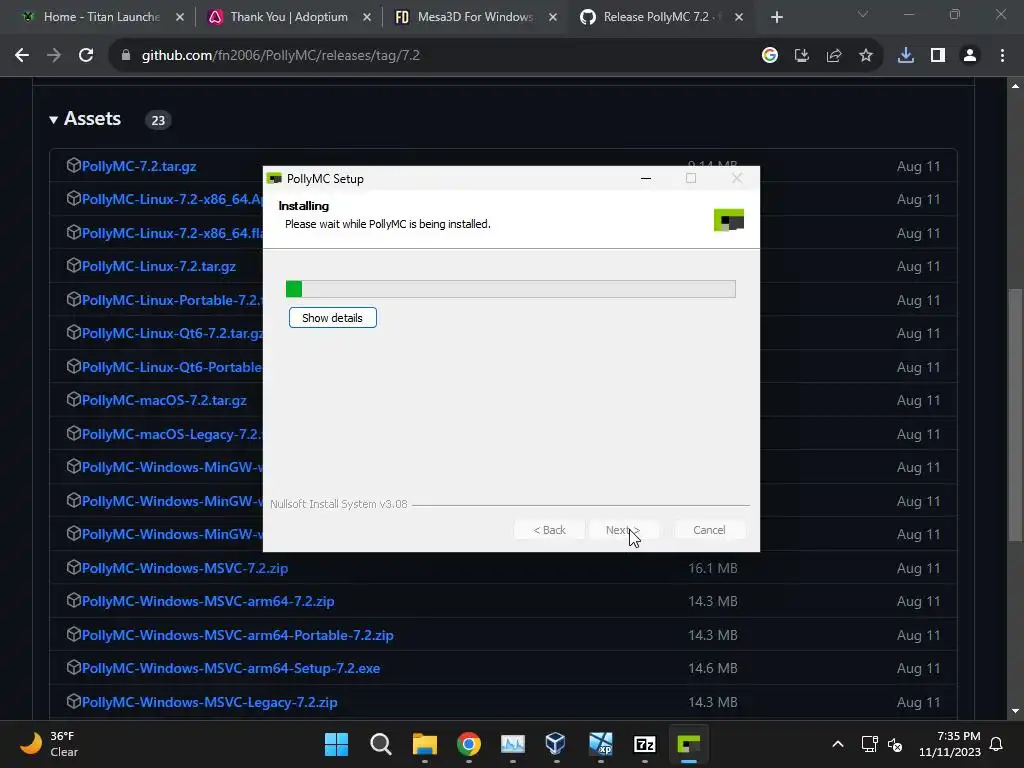The width and height of the screenshot is (1024, 768).
Task: Download PollyMC-Windows-MSVC-7.2.zip
Action: coord(185,568)
